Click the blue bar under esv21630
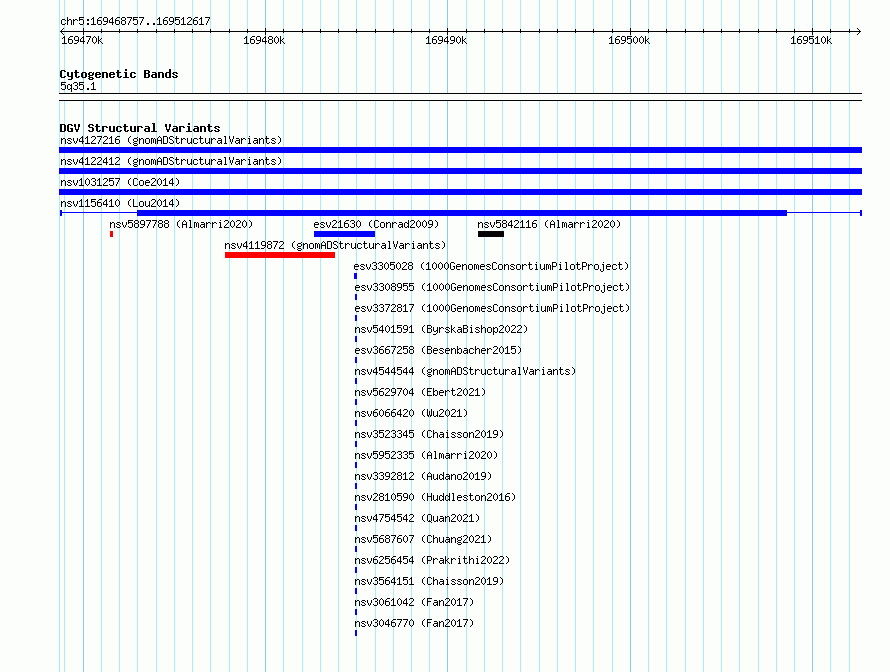Viewport: 890px width, 672px height. (x=344, y=234)
